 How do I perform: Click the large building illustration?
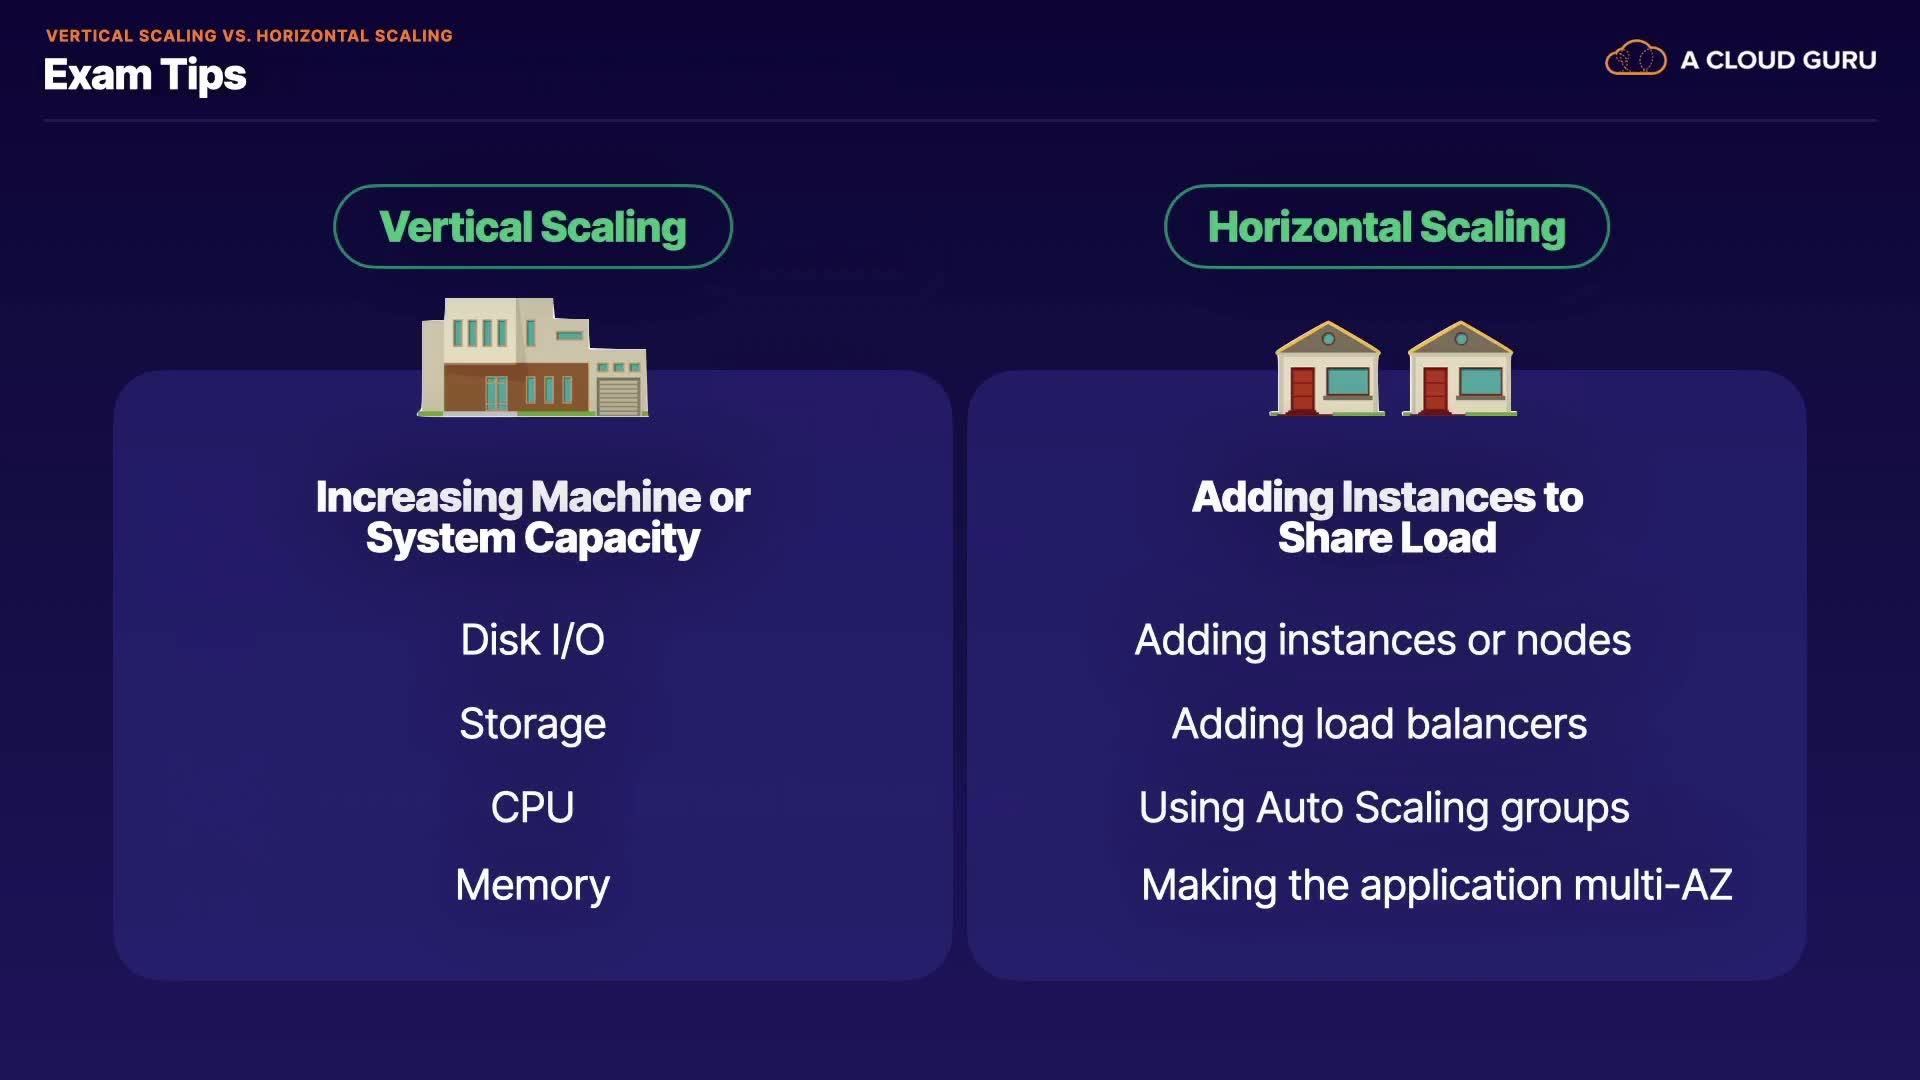(533, 358)
